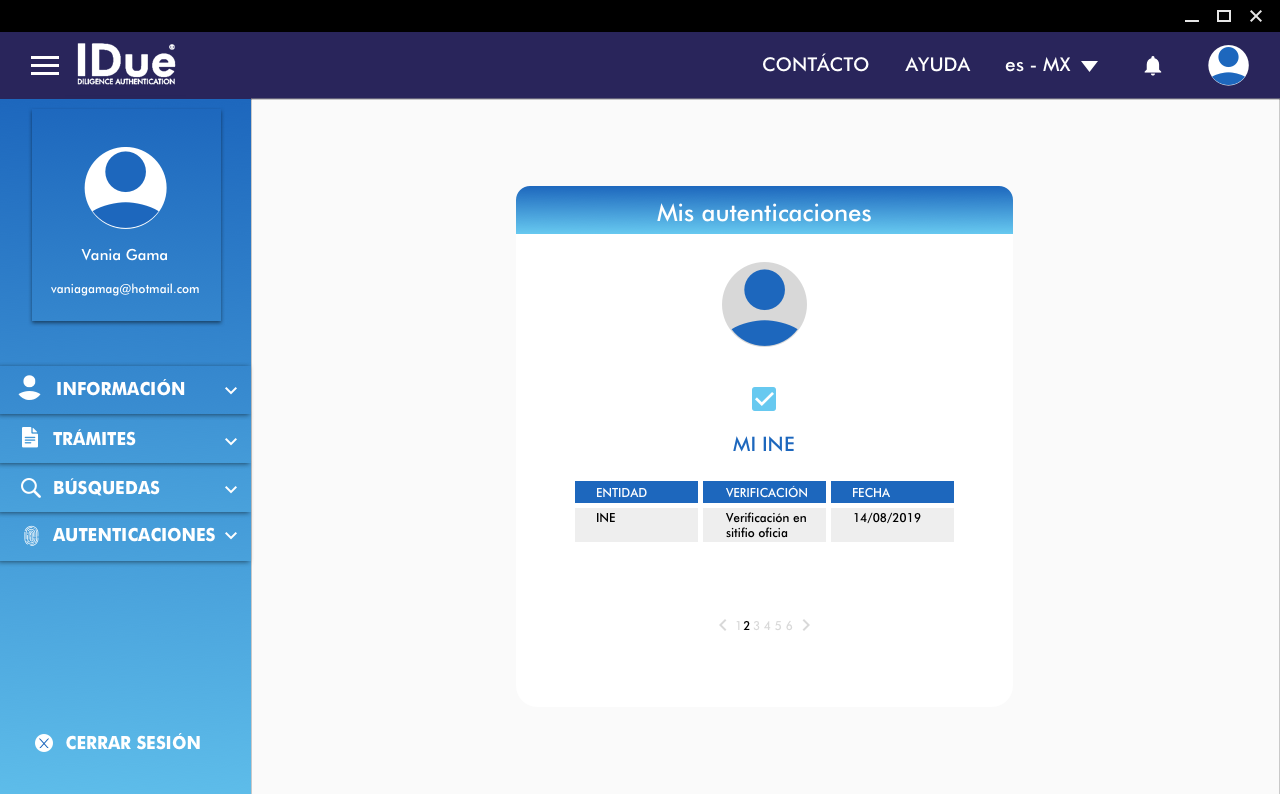This screenshot has height=794, width=1280.
Task: Select page 3 in the pagination
Action: click(757, 626)
